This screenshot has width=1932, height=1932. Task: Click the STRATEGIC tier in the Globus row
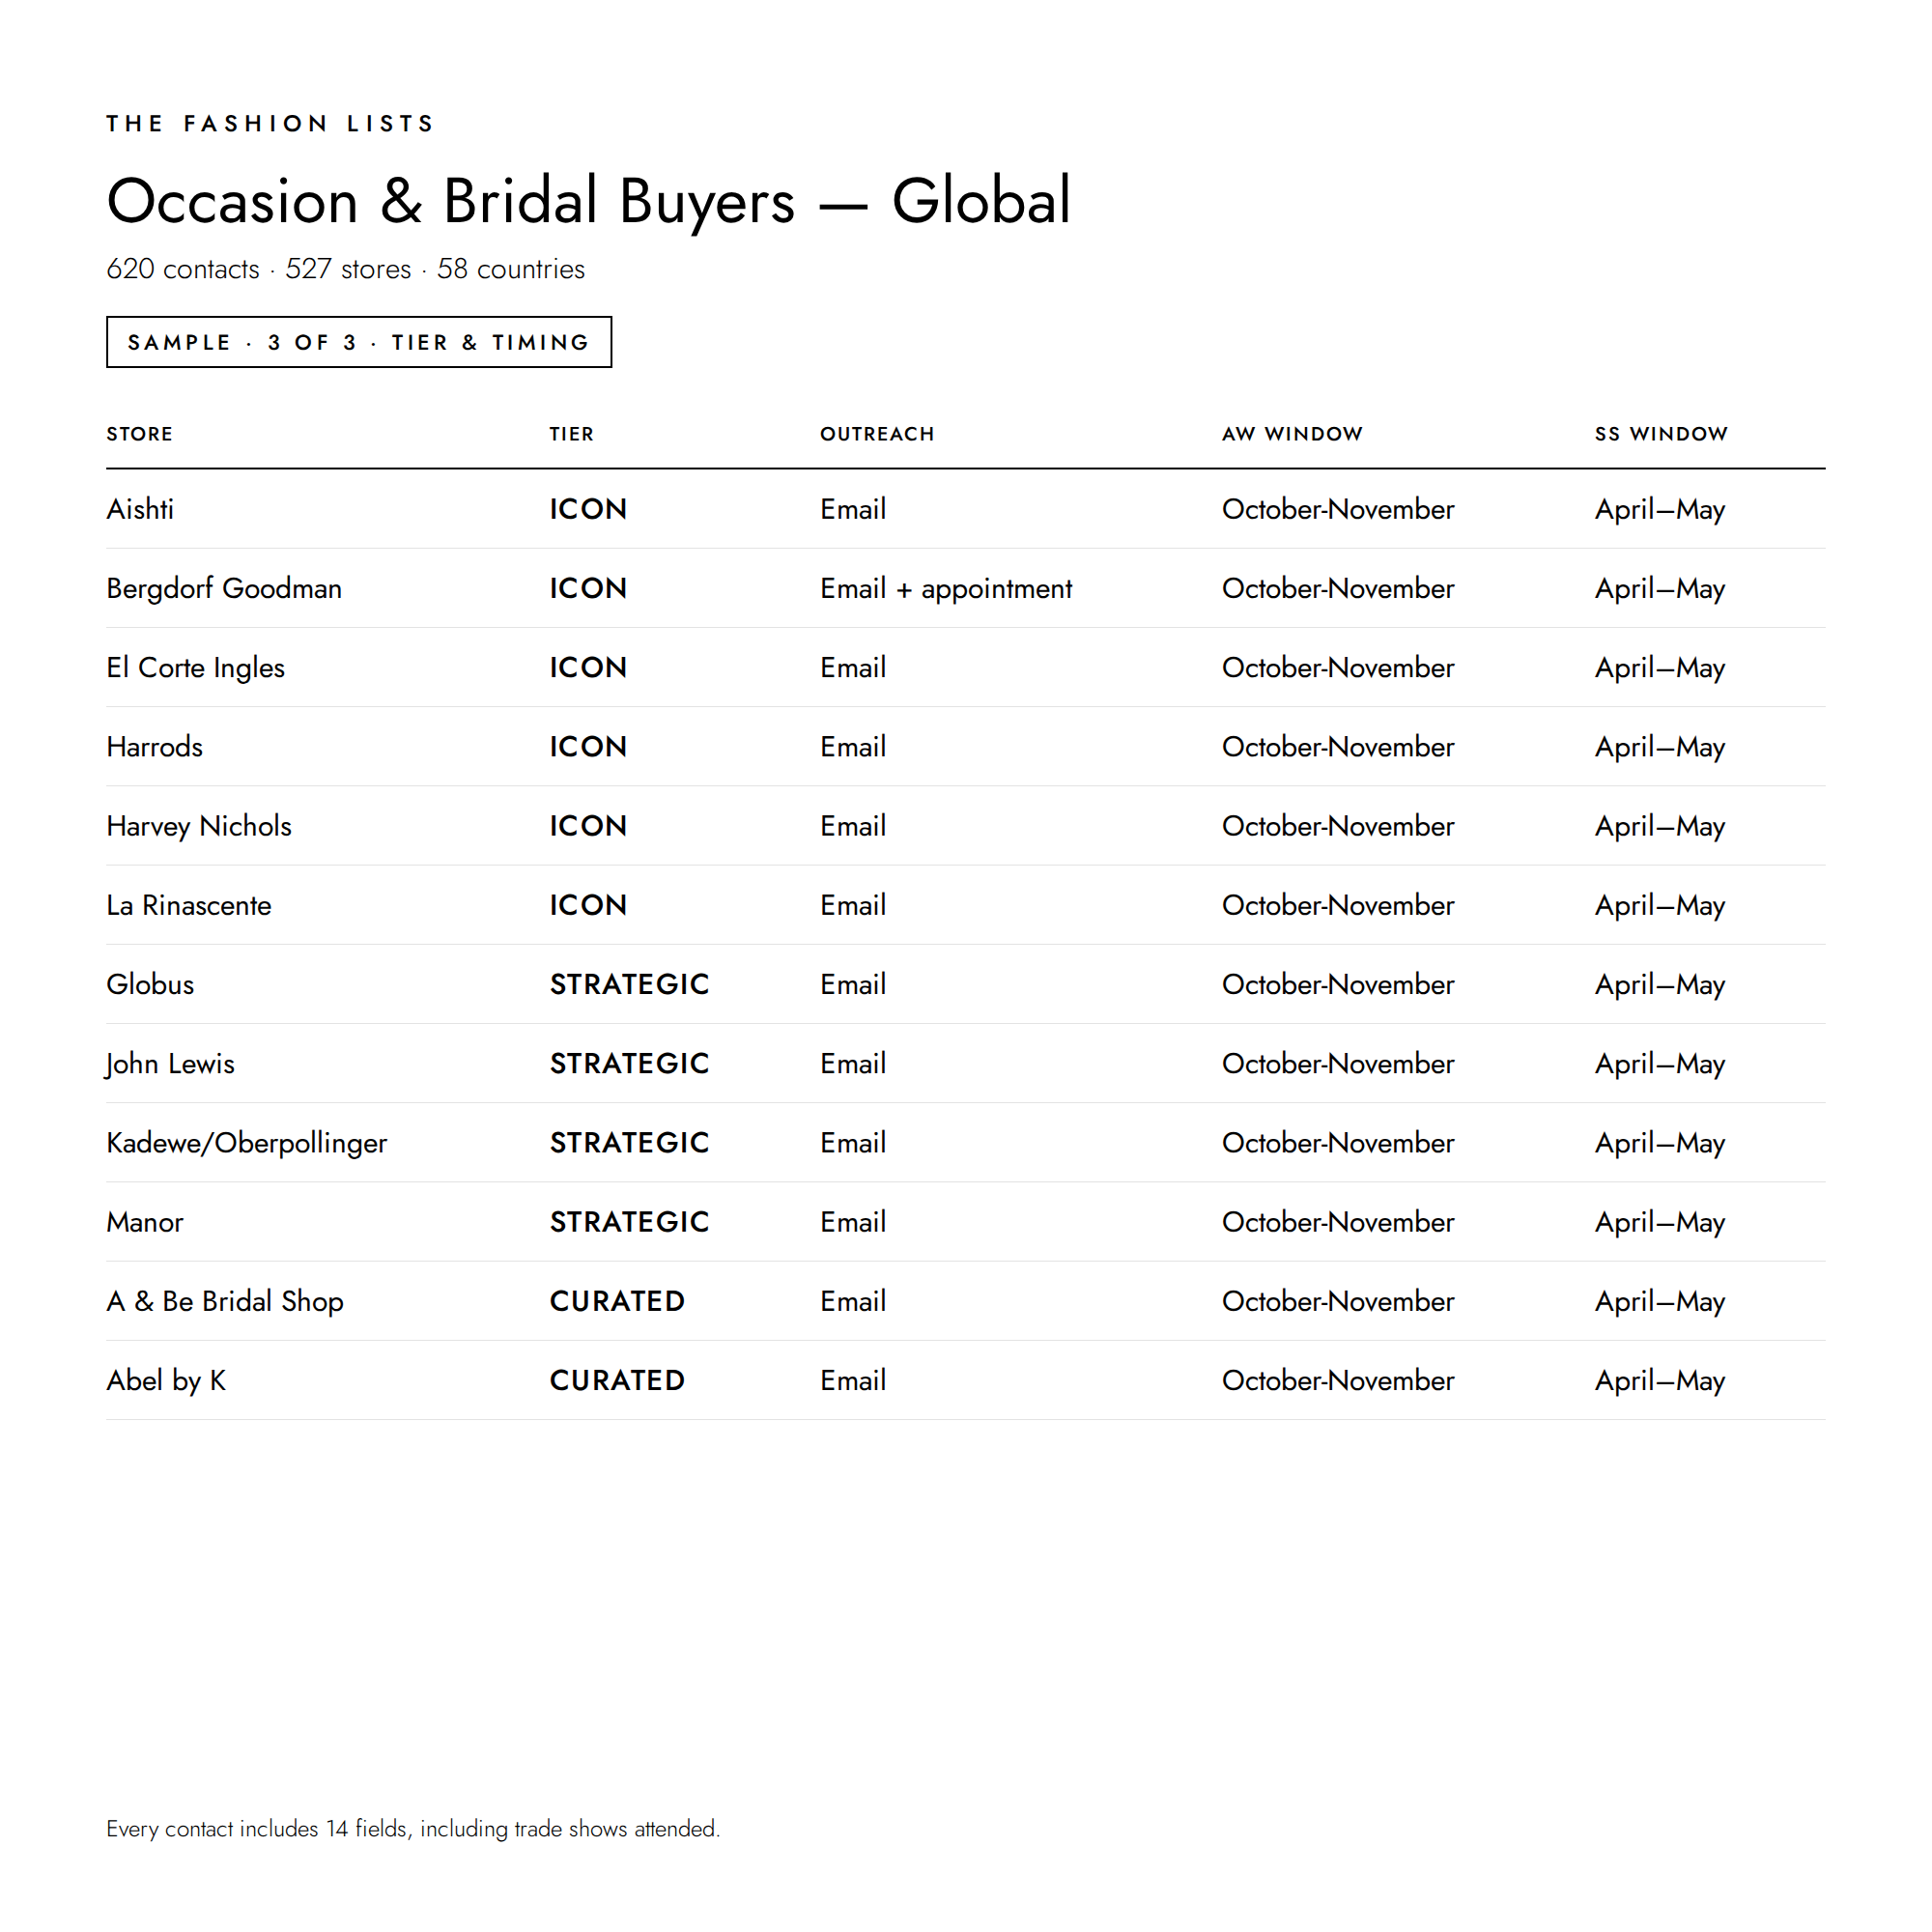click(x=629, y=984)
